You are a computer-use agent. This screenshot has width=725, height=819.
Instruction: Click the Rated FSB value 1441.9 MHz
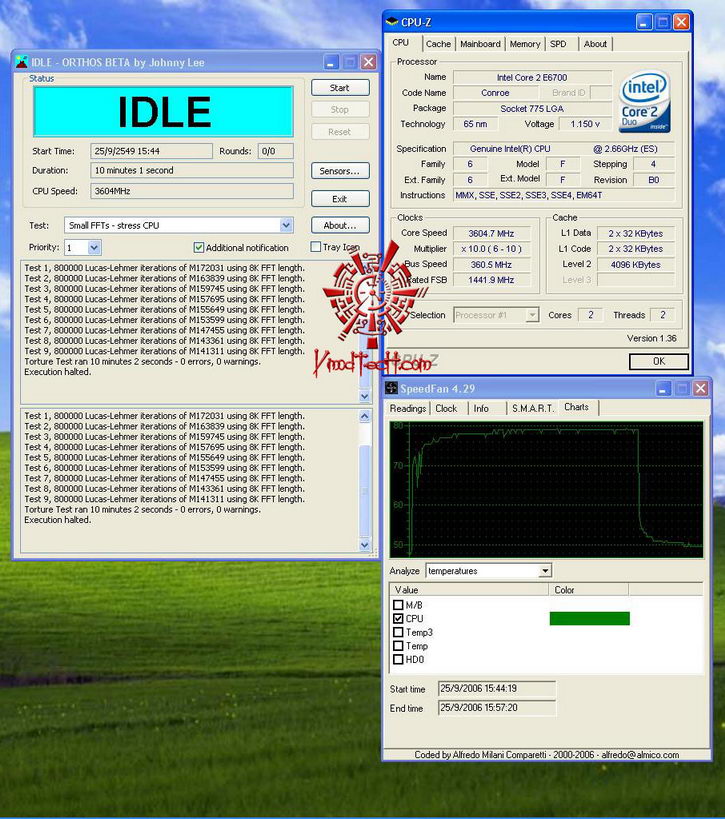[492, 280]
